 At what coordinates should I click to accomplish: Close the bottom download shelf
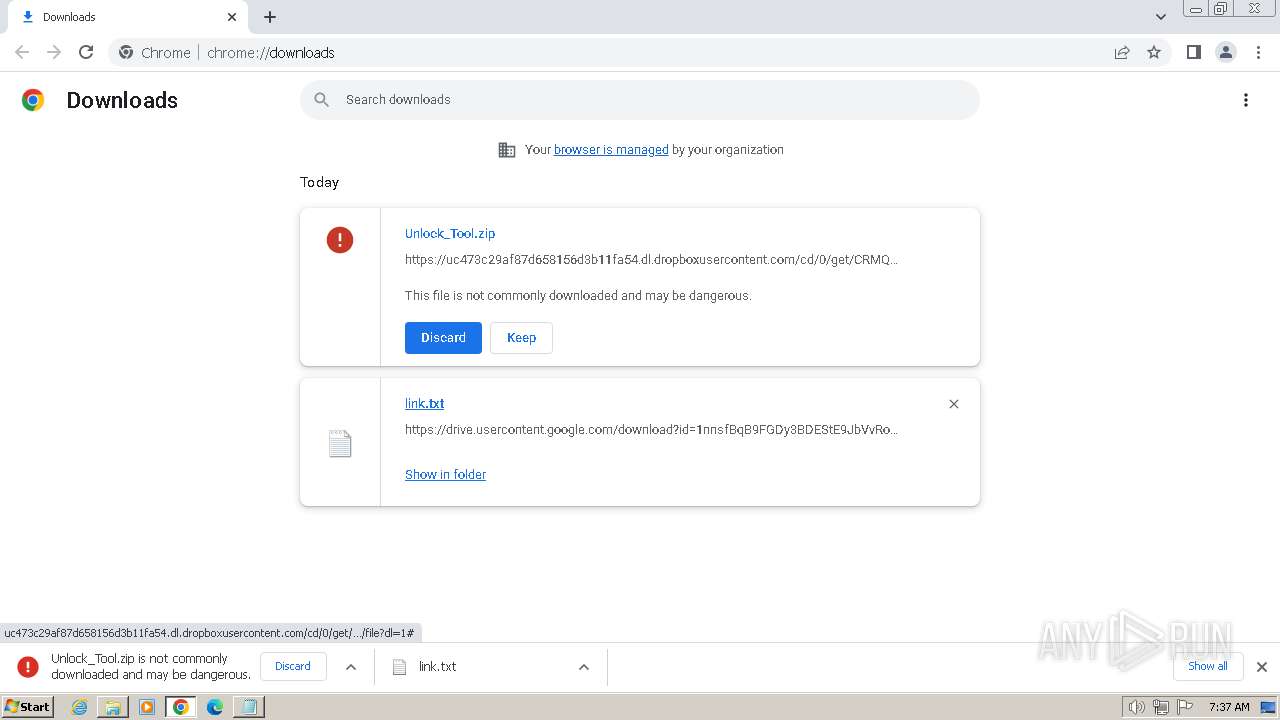(x=1262, y=667)
